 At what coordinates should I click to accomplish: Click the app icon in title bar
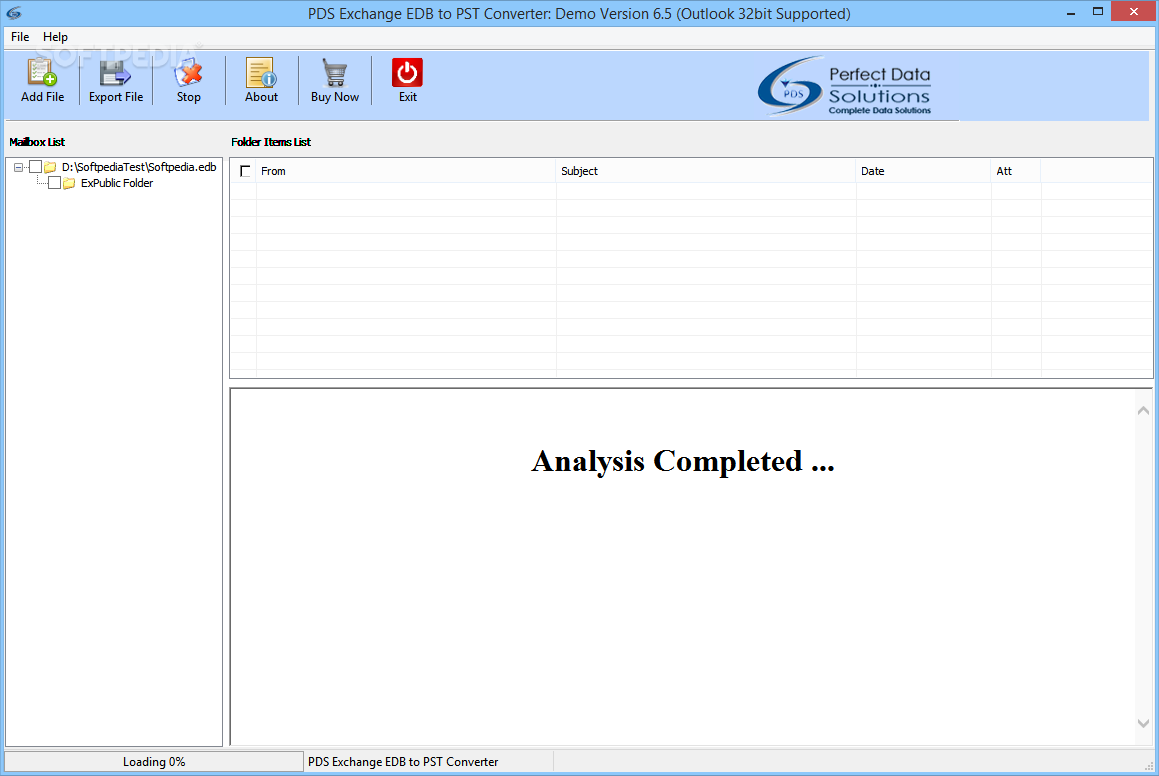[x=13, y=13]
